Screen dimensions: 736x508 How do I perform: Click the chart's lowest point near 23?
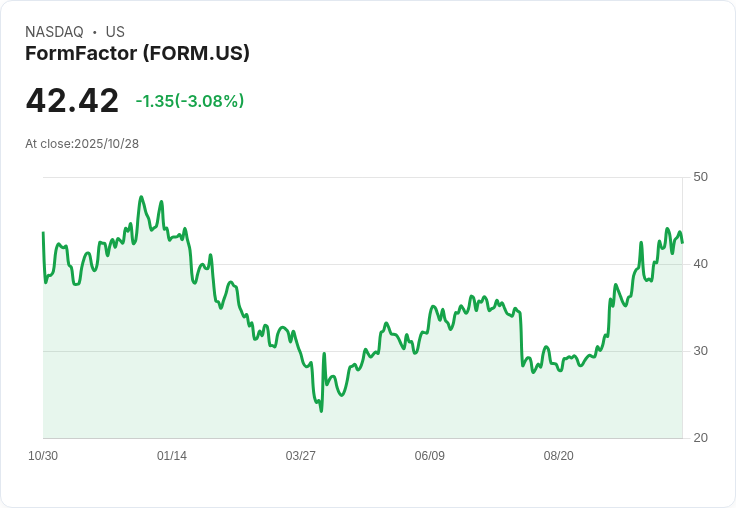(321, 410)
